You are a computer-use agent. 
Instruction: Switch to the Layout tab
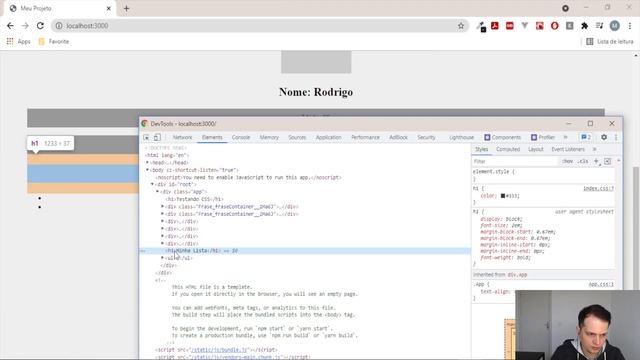pyautogui.click(x=536, y=149)
